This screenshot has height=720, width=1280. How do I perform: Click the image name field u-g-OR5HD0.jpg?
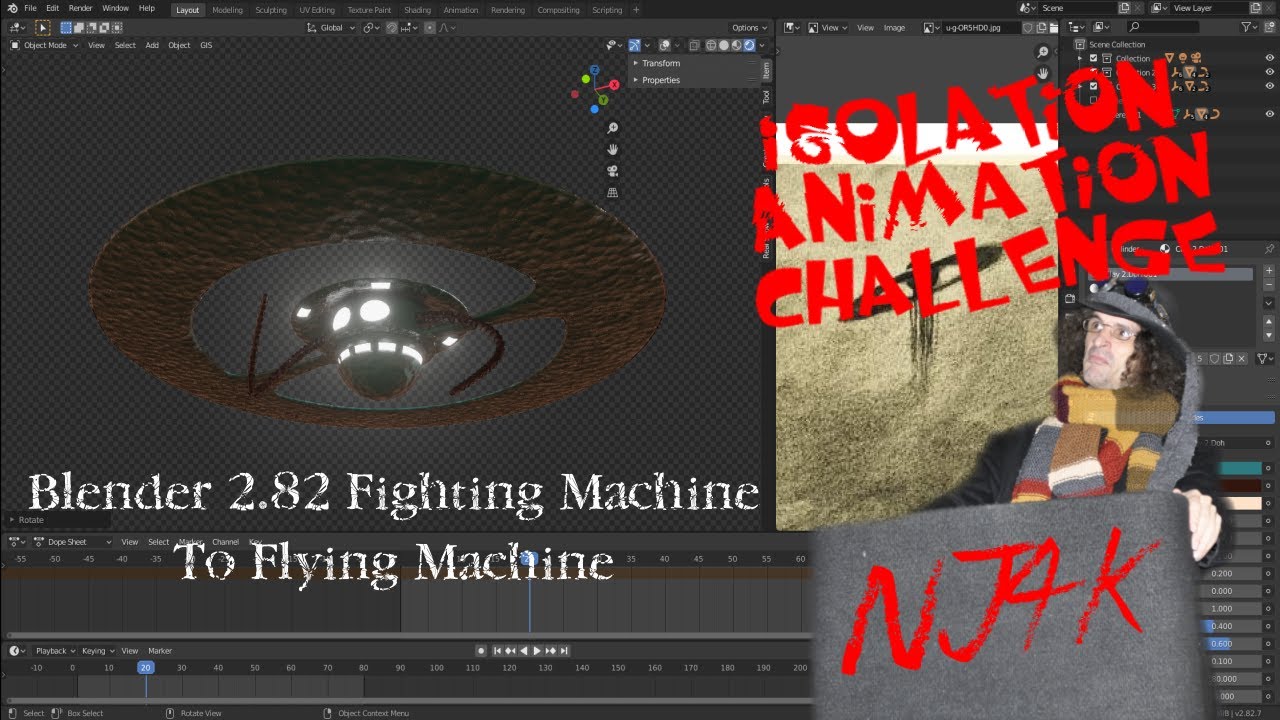tap(981, 28)
